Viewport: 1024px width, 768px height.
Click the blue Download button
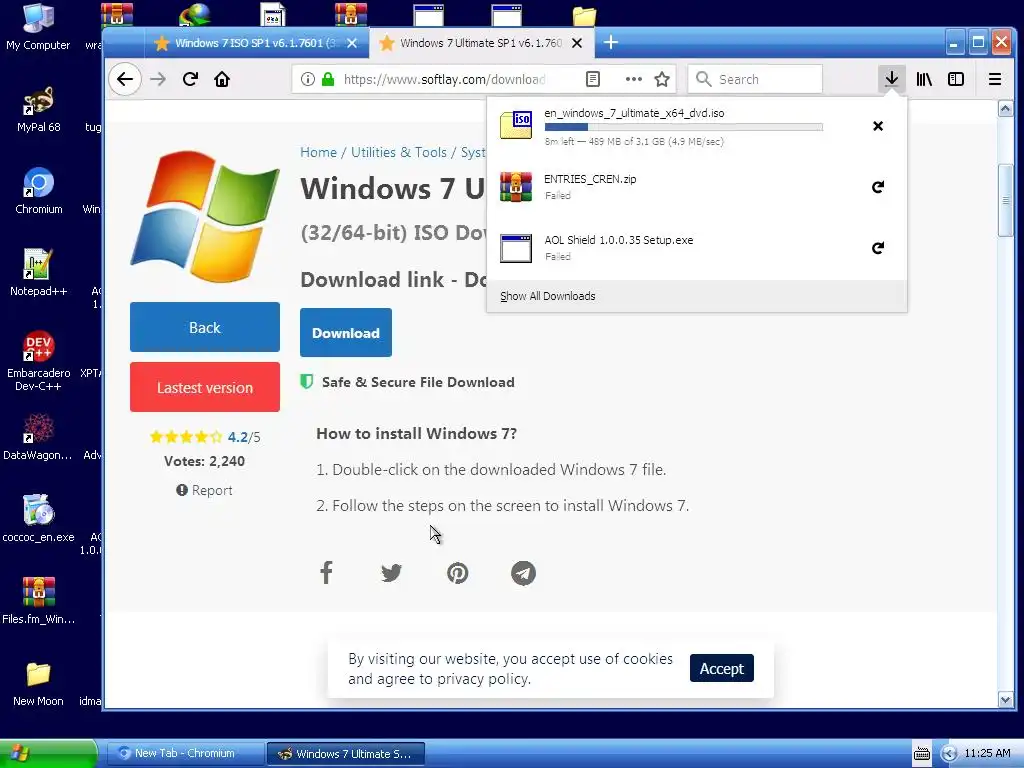[x=345, y=332]
